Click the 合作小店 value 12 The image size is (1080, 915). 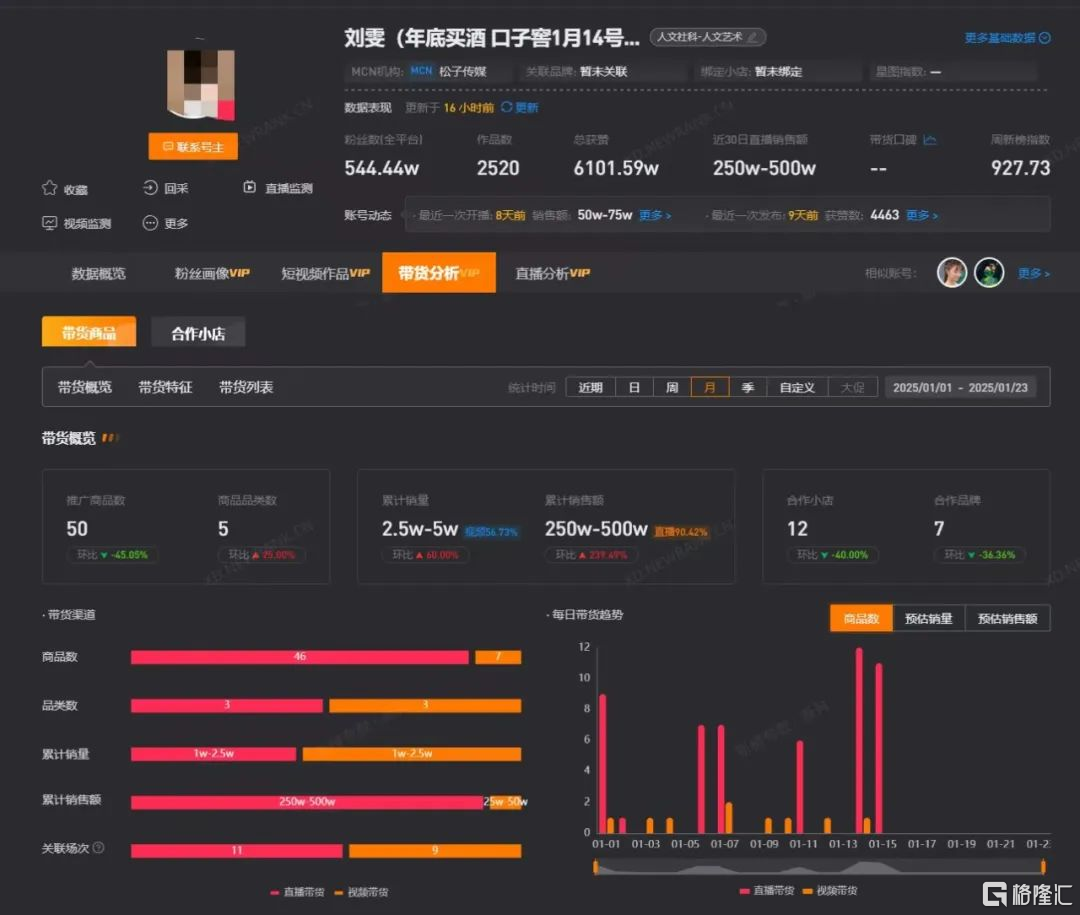(x=797, y=528)
